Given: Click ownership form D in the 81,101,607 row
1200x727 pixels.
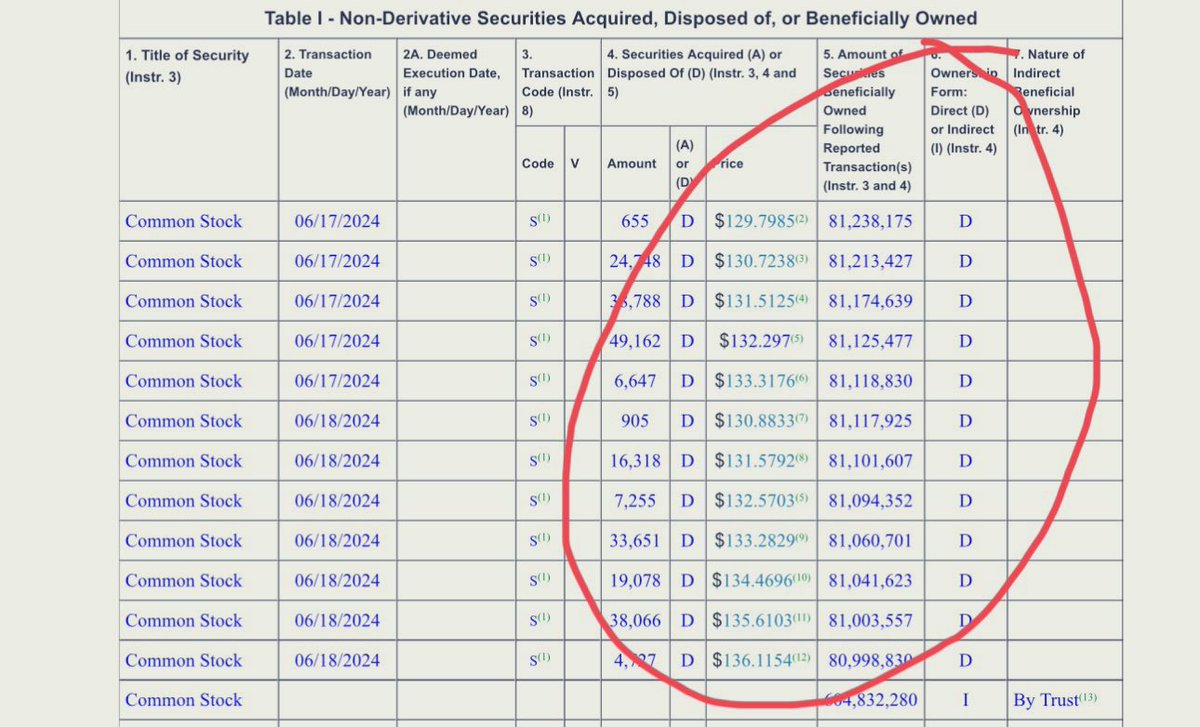Looking at the screenshot, I should pos(966,461).
